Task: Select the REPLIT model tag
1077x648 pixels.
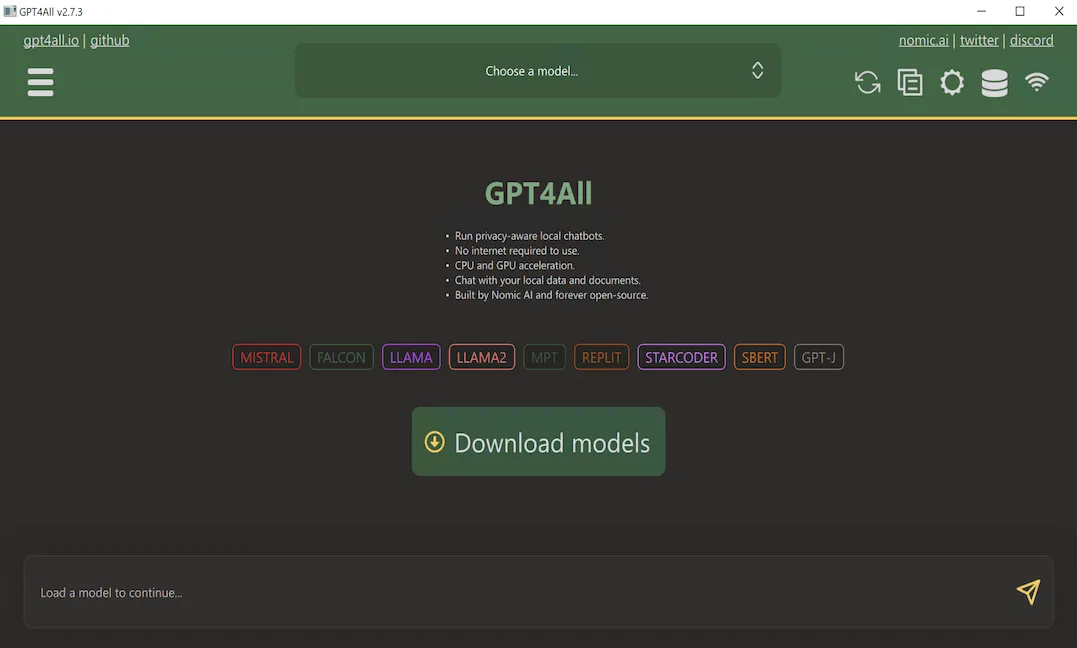Action: [x=601, y=357]
